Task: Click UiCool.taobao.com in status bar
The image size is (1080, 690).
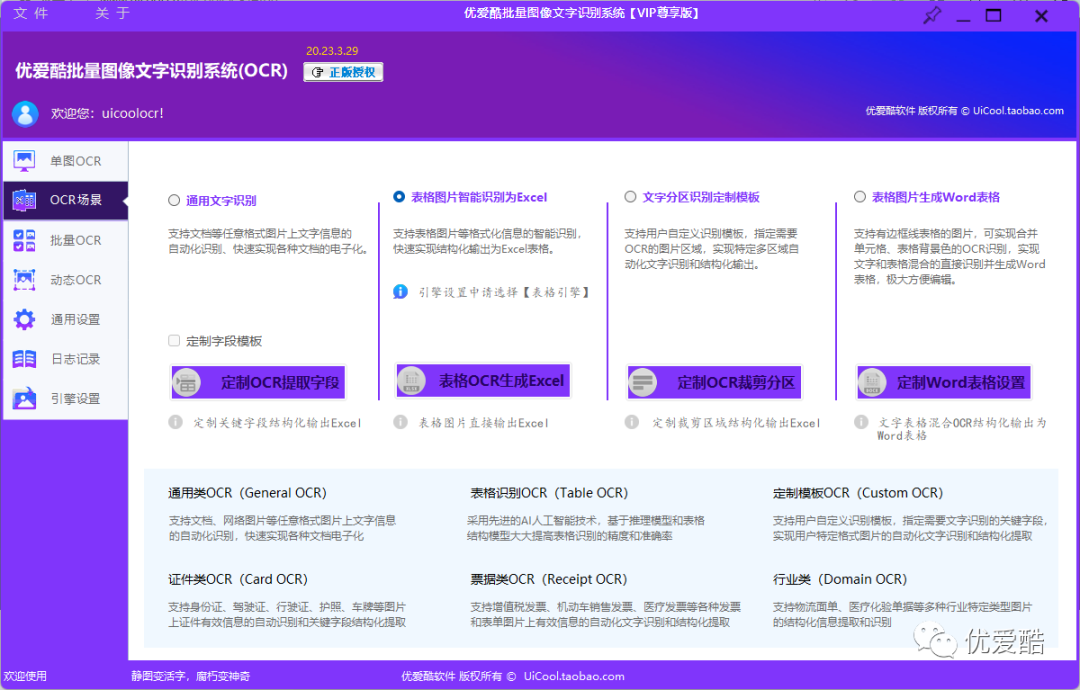Action: pyautogui.click(x=574, y=676)
